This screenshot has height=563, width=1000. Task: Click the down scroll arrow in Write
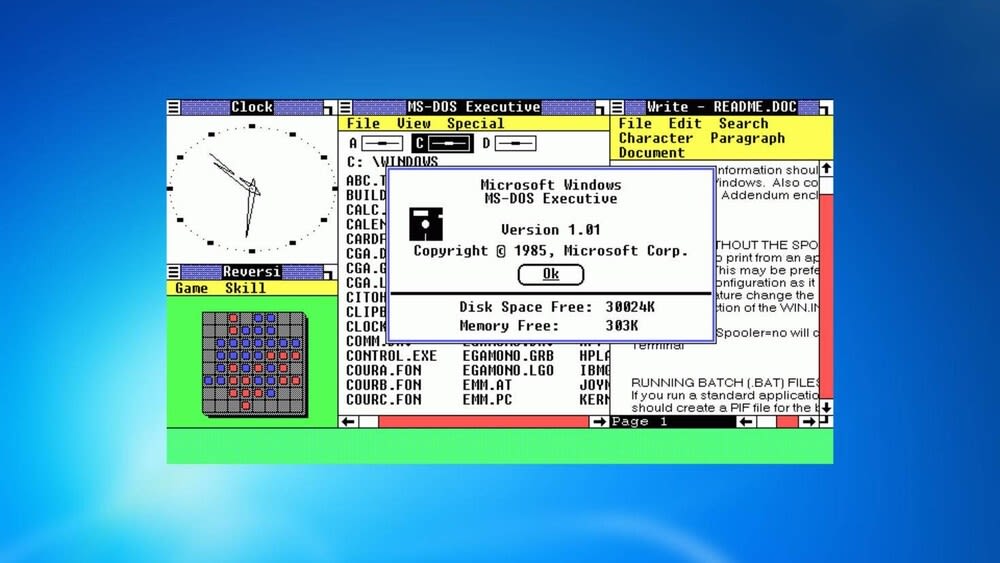(826, 407)
